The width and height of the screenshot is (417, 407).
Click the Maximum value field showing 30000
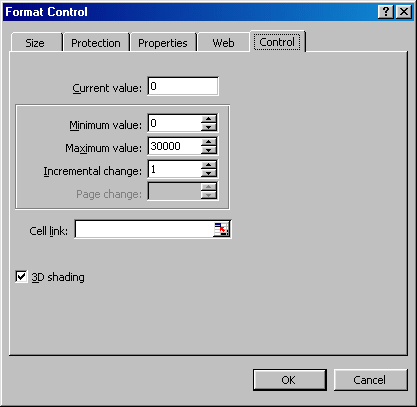click(175, 146)
